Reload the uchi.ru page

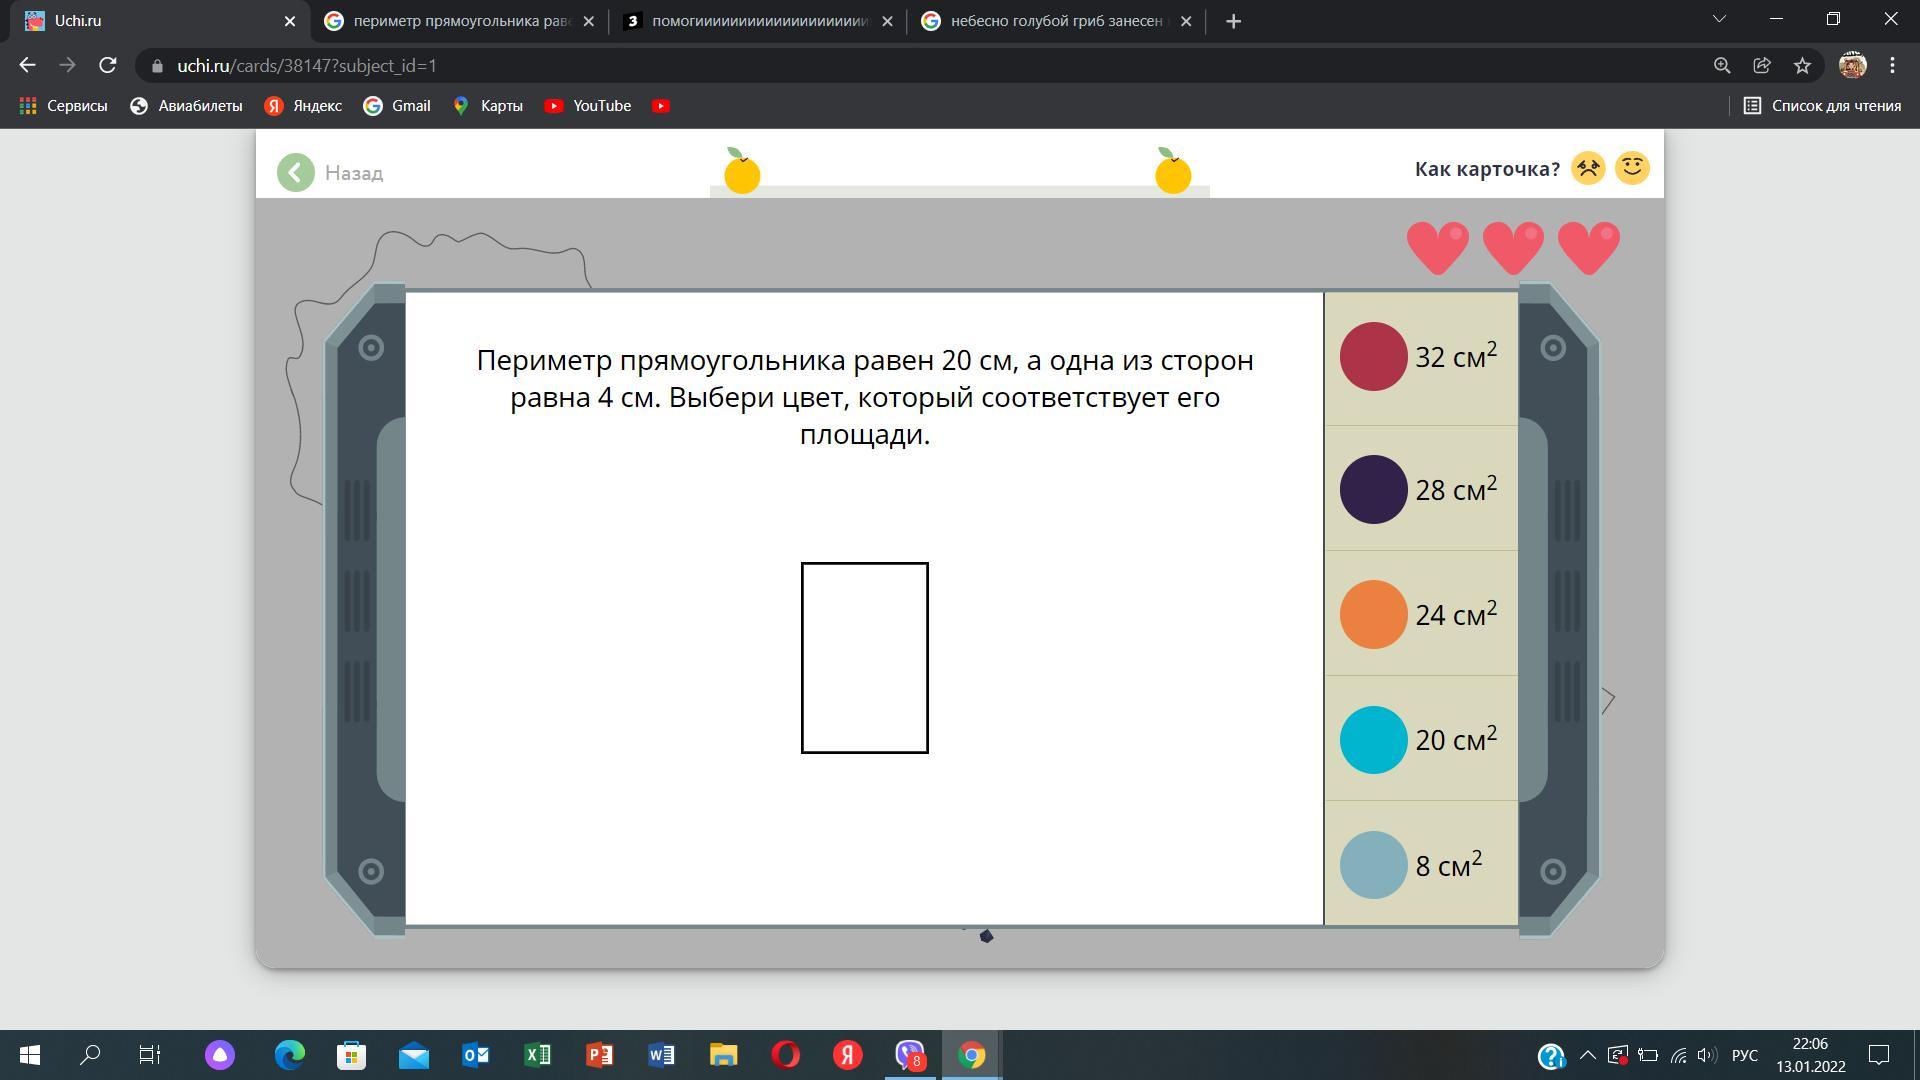coord(108,66)
